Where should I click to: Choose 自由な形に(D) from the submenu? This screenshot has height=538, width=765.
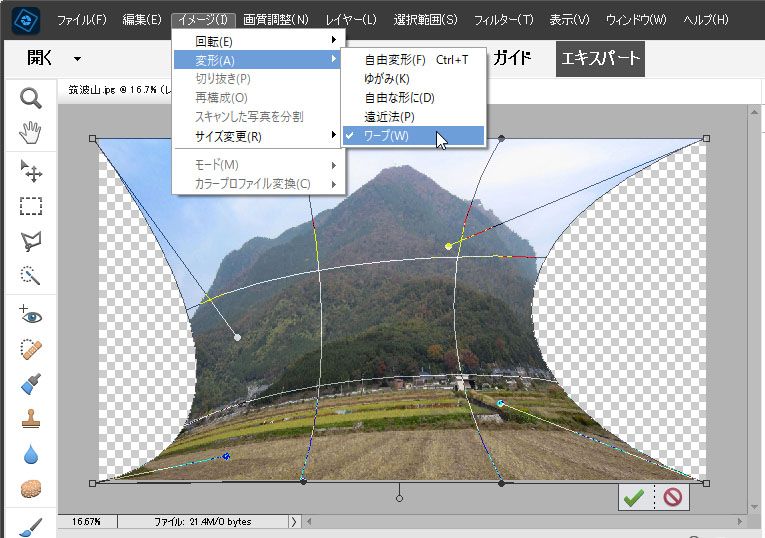coord(413,98)
